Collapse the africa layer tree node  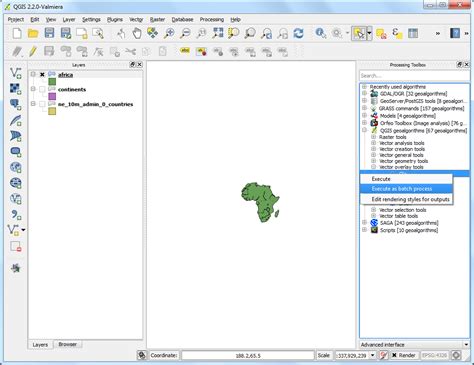coord(33,74)
